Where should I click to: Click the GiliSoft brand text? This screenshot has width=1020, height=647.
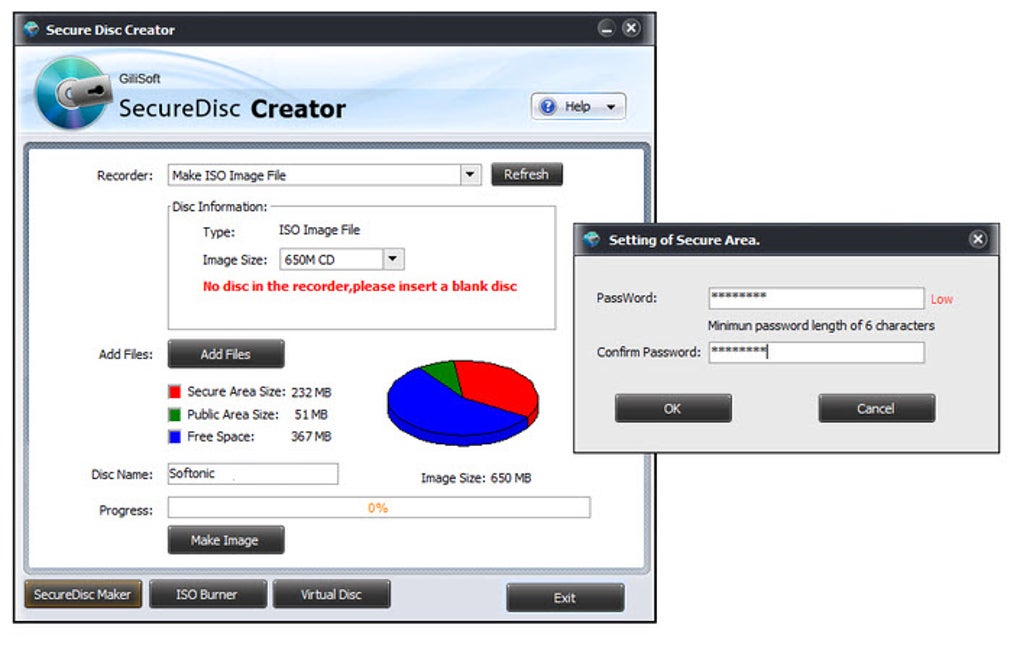[139, 79]
